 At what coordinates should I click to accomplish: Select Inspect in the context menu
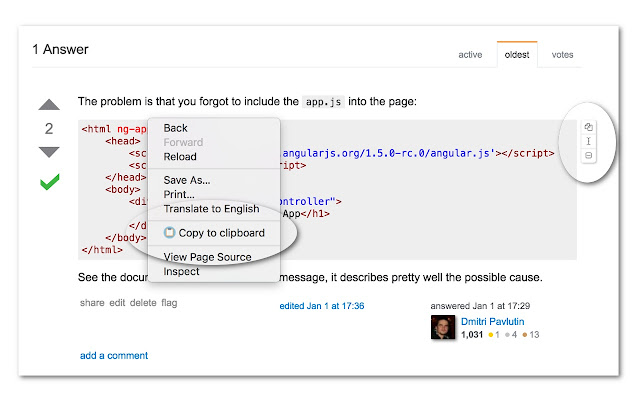(181, 271)
